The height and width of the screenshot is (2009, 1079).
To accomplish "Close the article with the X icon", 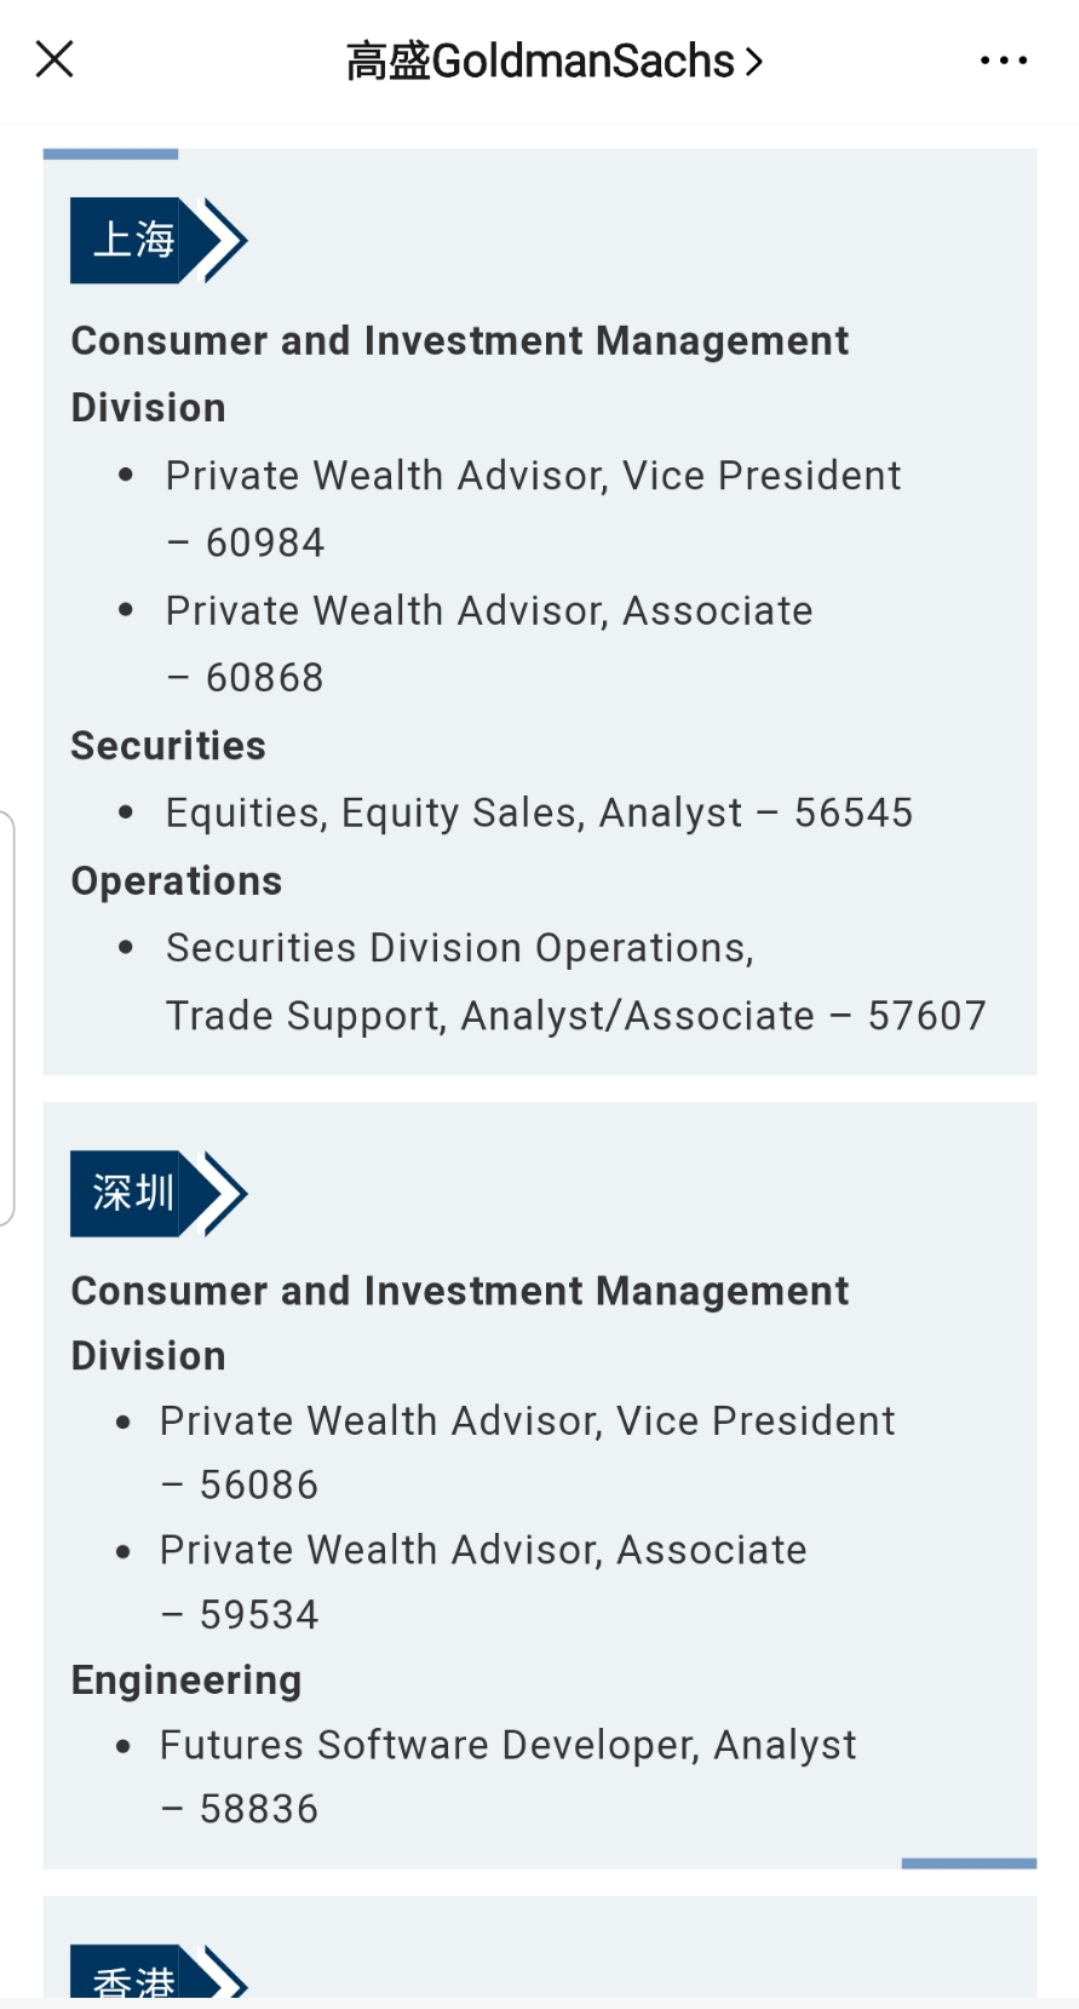I will pos(55,59).
